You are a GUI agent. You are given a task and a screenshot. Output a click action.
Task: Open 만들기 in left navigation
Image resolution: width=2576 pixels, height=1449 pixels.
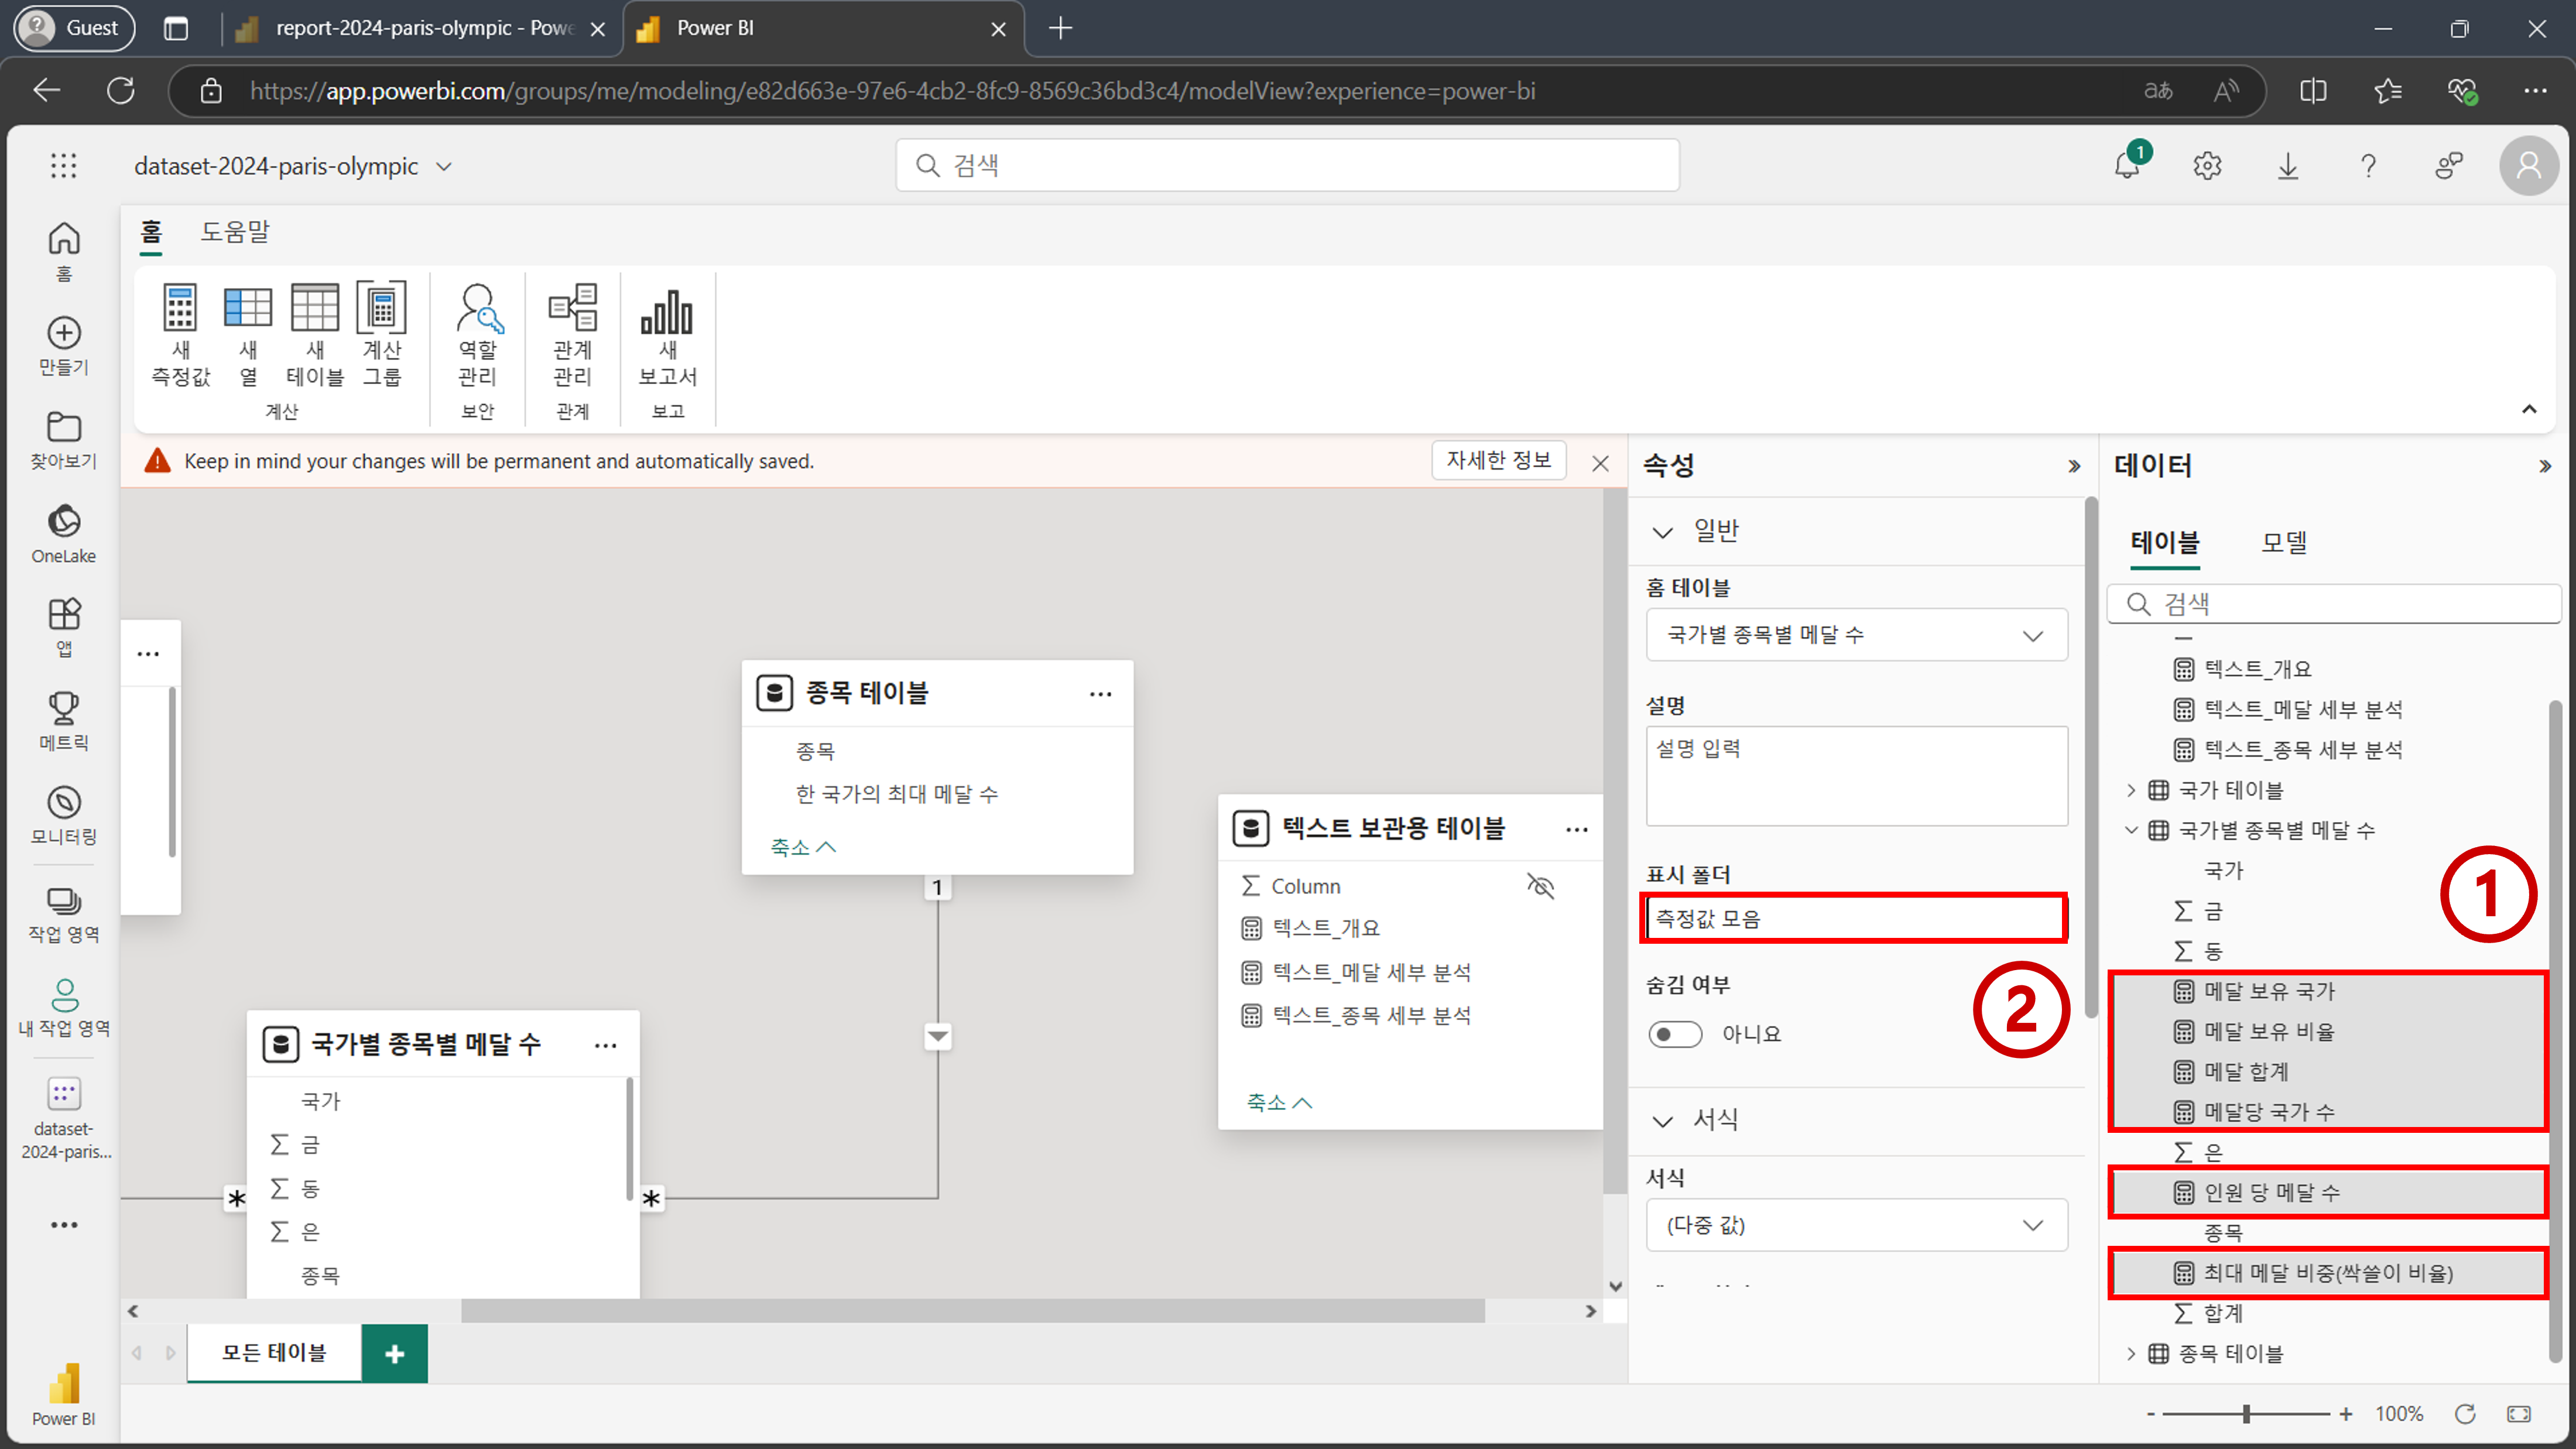click(64, 346)
